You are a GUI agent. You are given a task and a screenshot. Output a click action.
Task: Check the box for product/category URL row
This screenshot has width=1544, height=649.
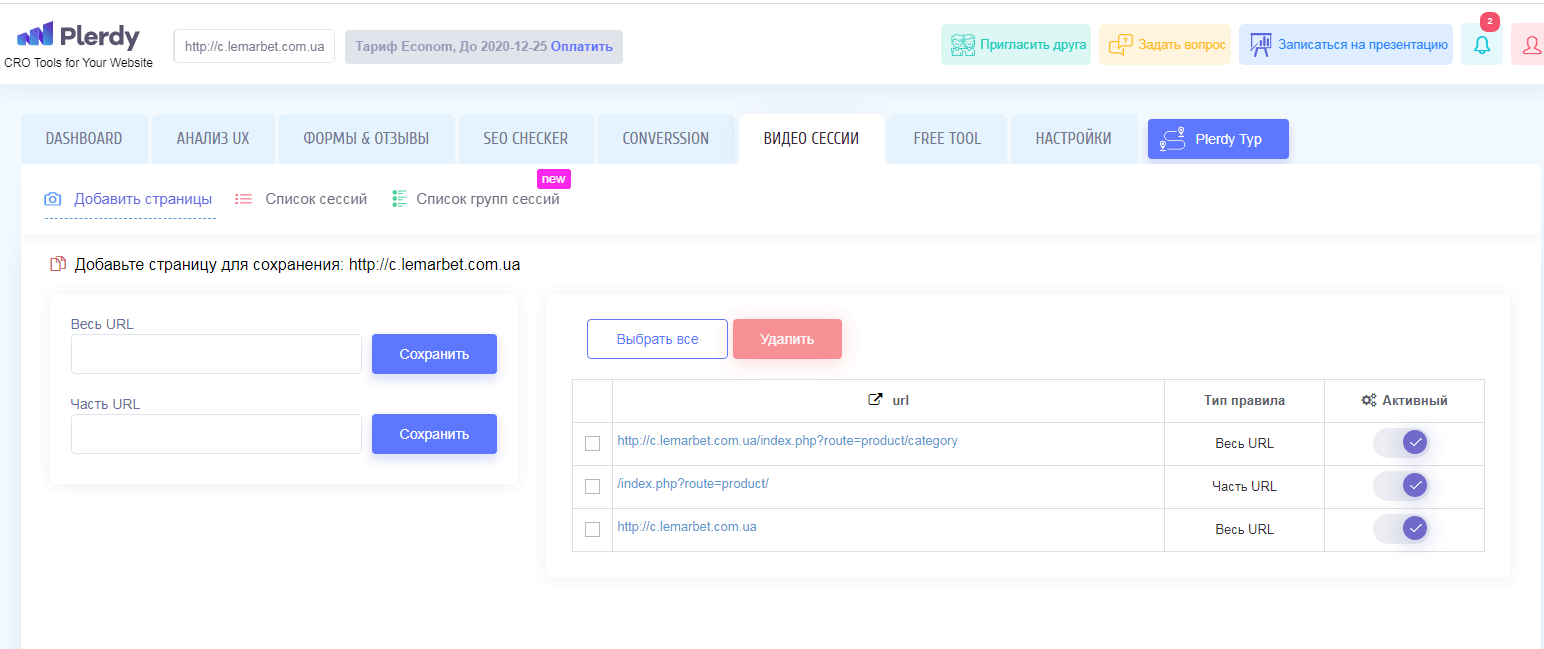pos(592,443)
